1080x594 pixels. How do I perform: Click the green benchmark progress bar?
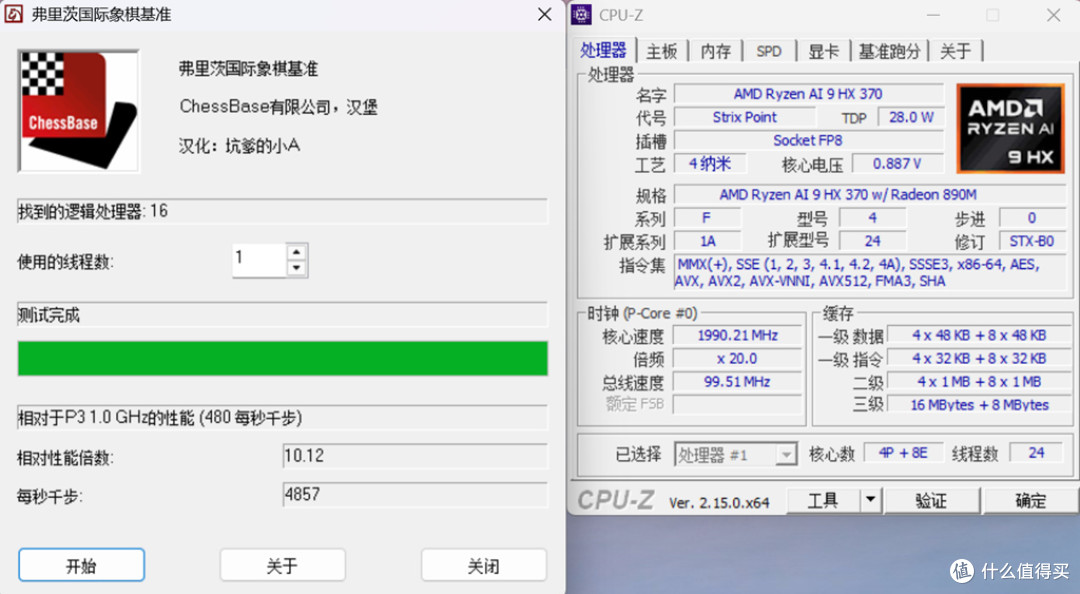282,358
